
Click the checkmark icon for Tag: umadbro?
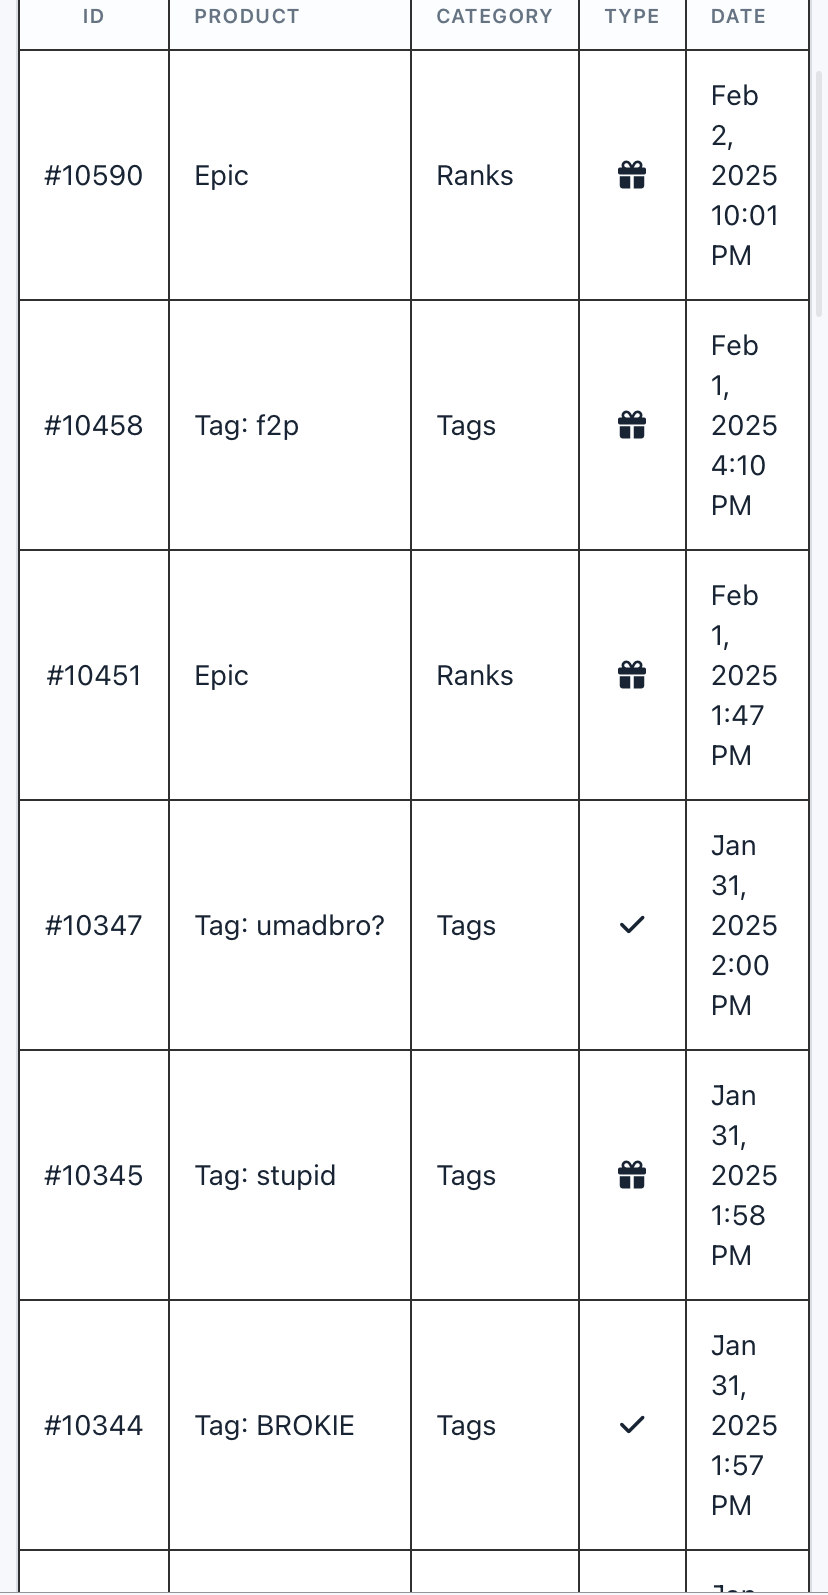click(632, 925)
